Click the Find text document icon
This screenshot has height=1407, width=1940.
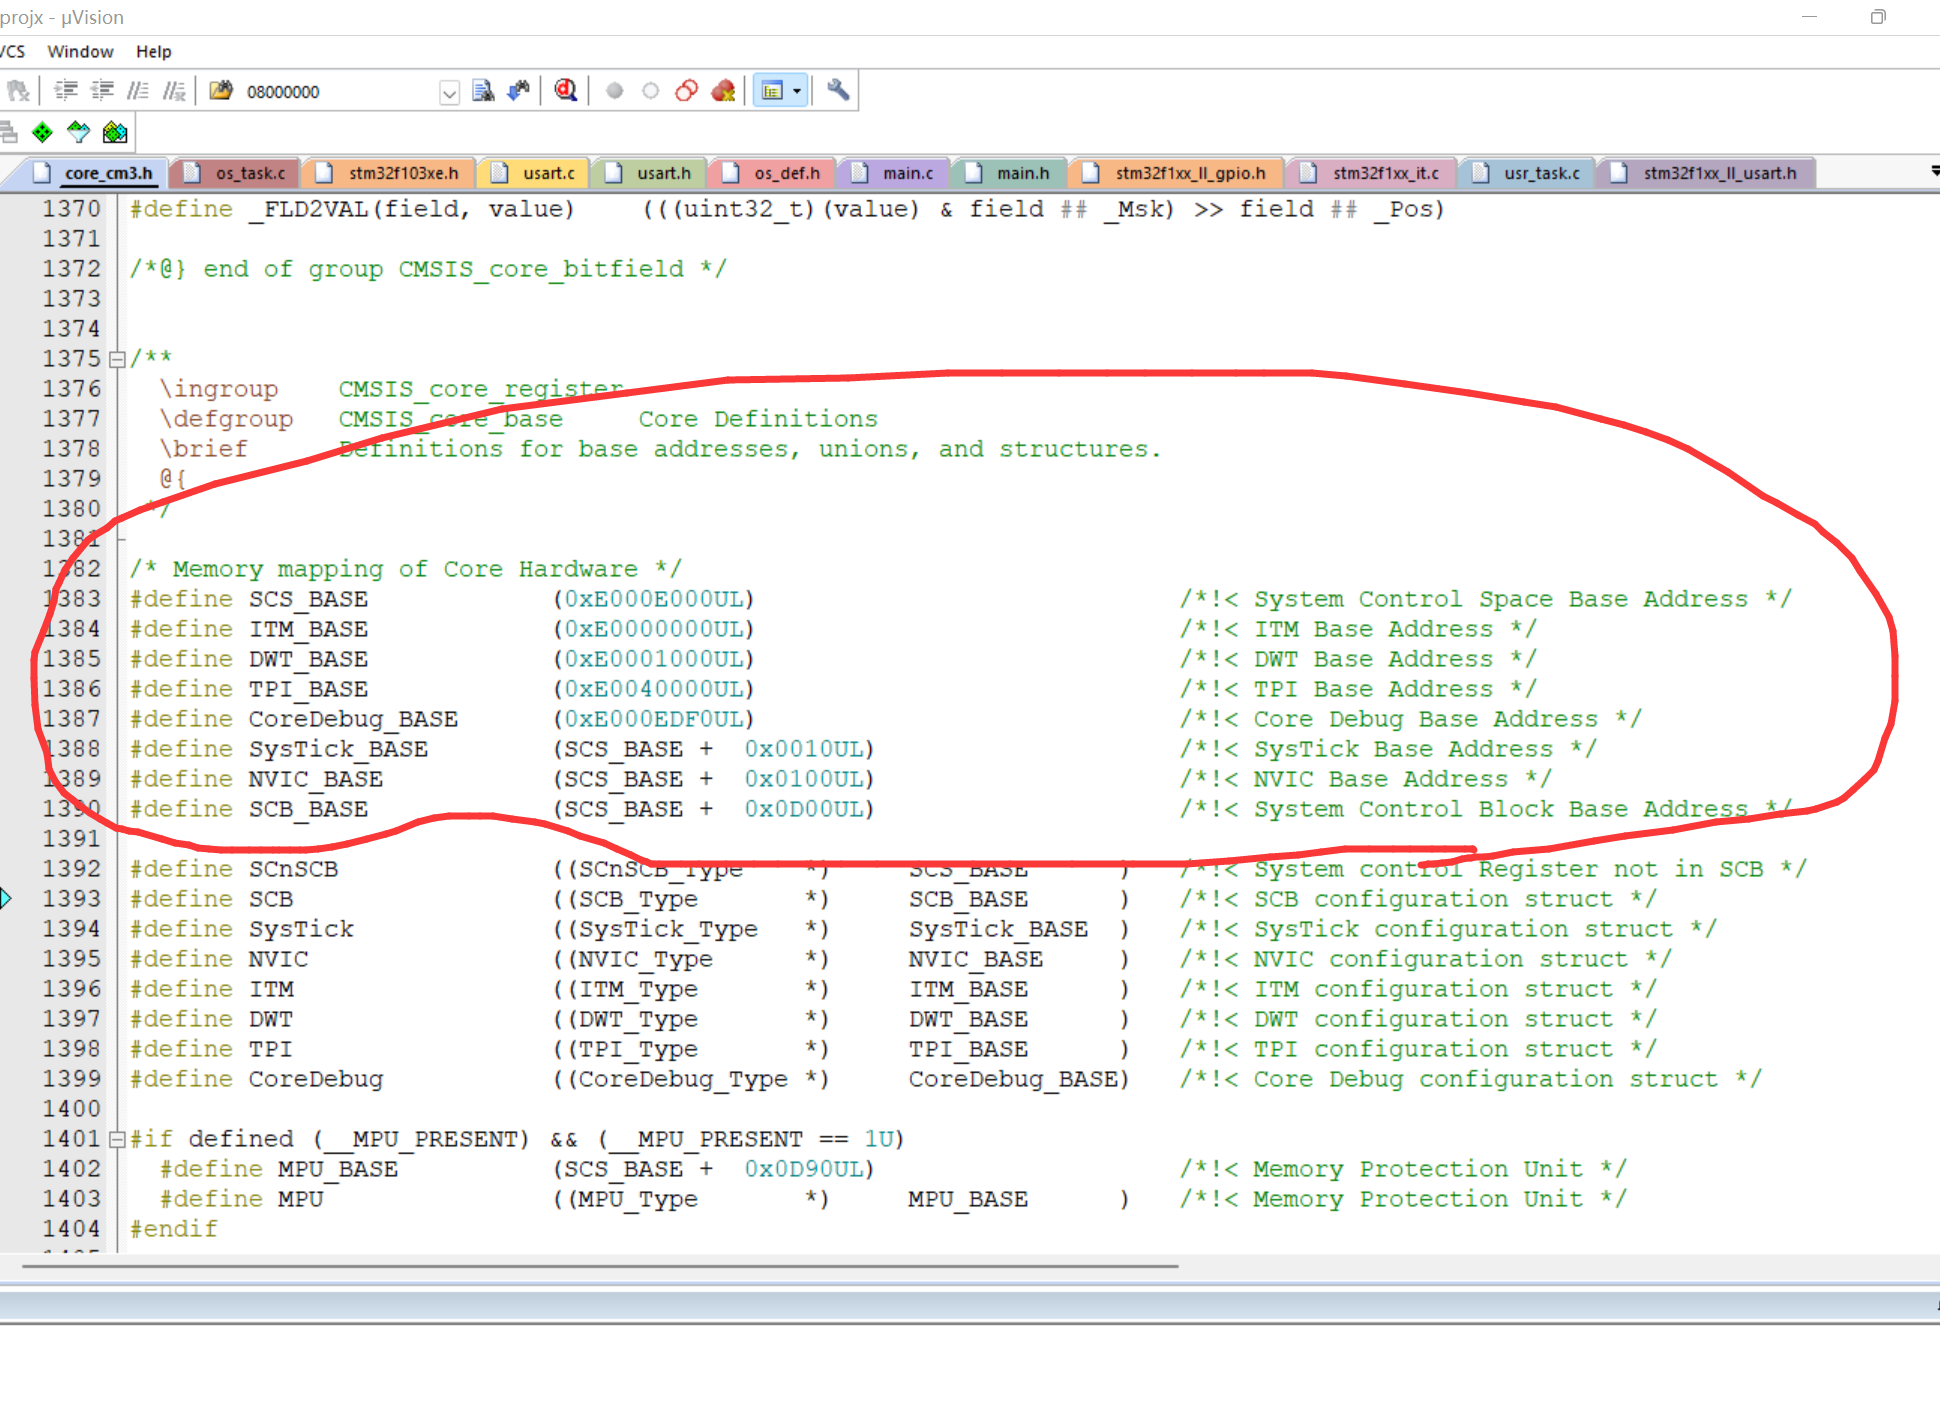coord(483,91)
